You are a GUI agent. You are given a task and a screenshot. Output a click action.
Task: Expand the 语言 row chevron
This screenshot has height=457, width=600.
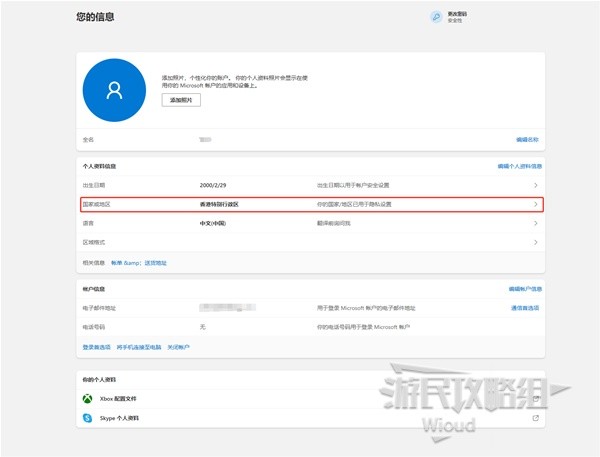536,223
